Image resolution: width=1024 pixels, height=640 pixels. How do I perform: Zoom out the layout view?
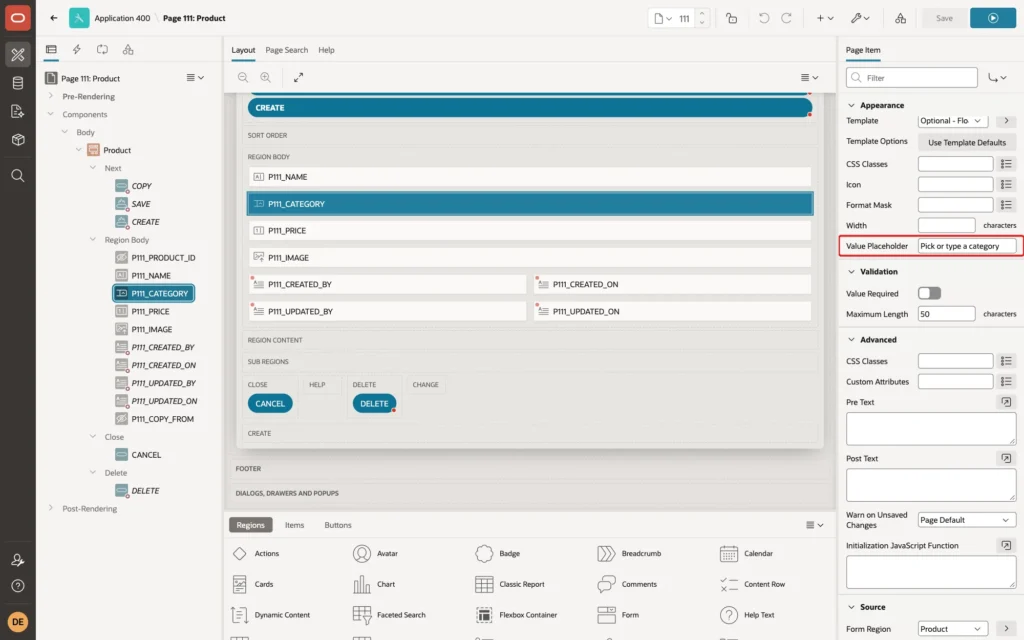point(243,77)
